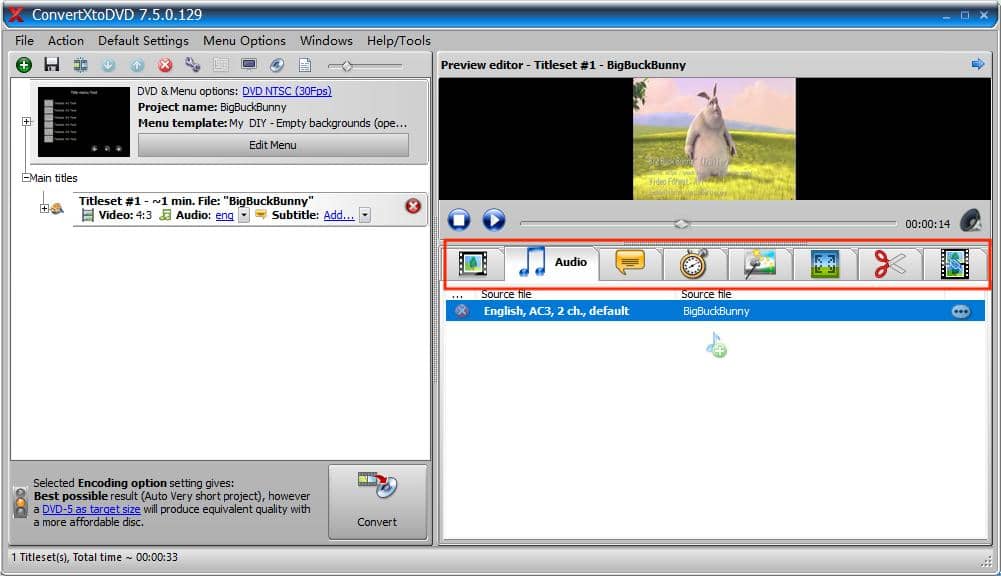
Task: Click the speaker volume icon in preview
Action: (x=969, y=221)
